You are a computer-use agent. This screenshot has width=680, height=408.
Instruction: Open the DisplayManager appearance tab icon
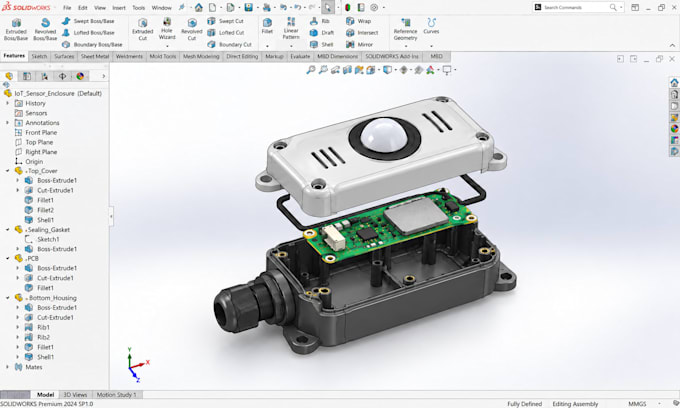(80, 76)
